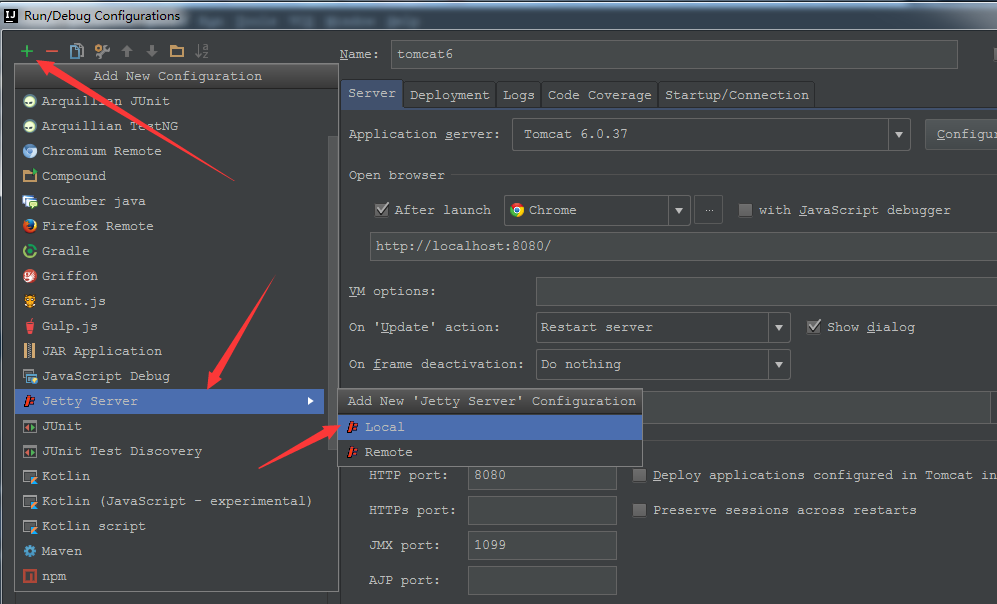Choose Chromium Remote from the list
The image size is (997, 604).
[x=170, y=151]
